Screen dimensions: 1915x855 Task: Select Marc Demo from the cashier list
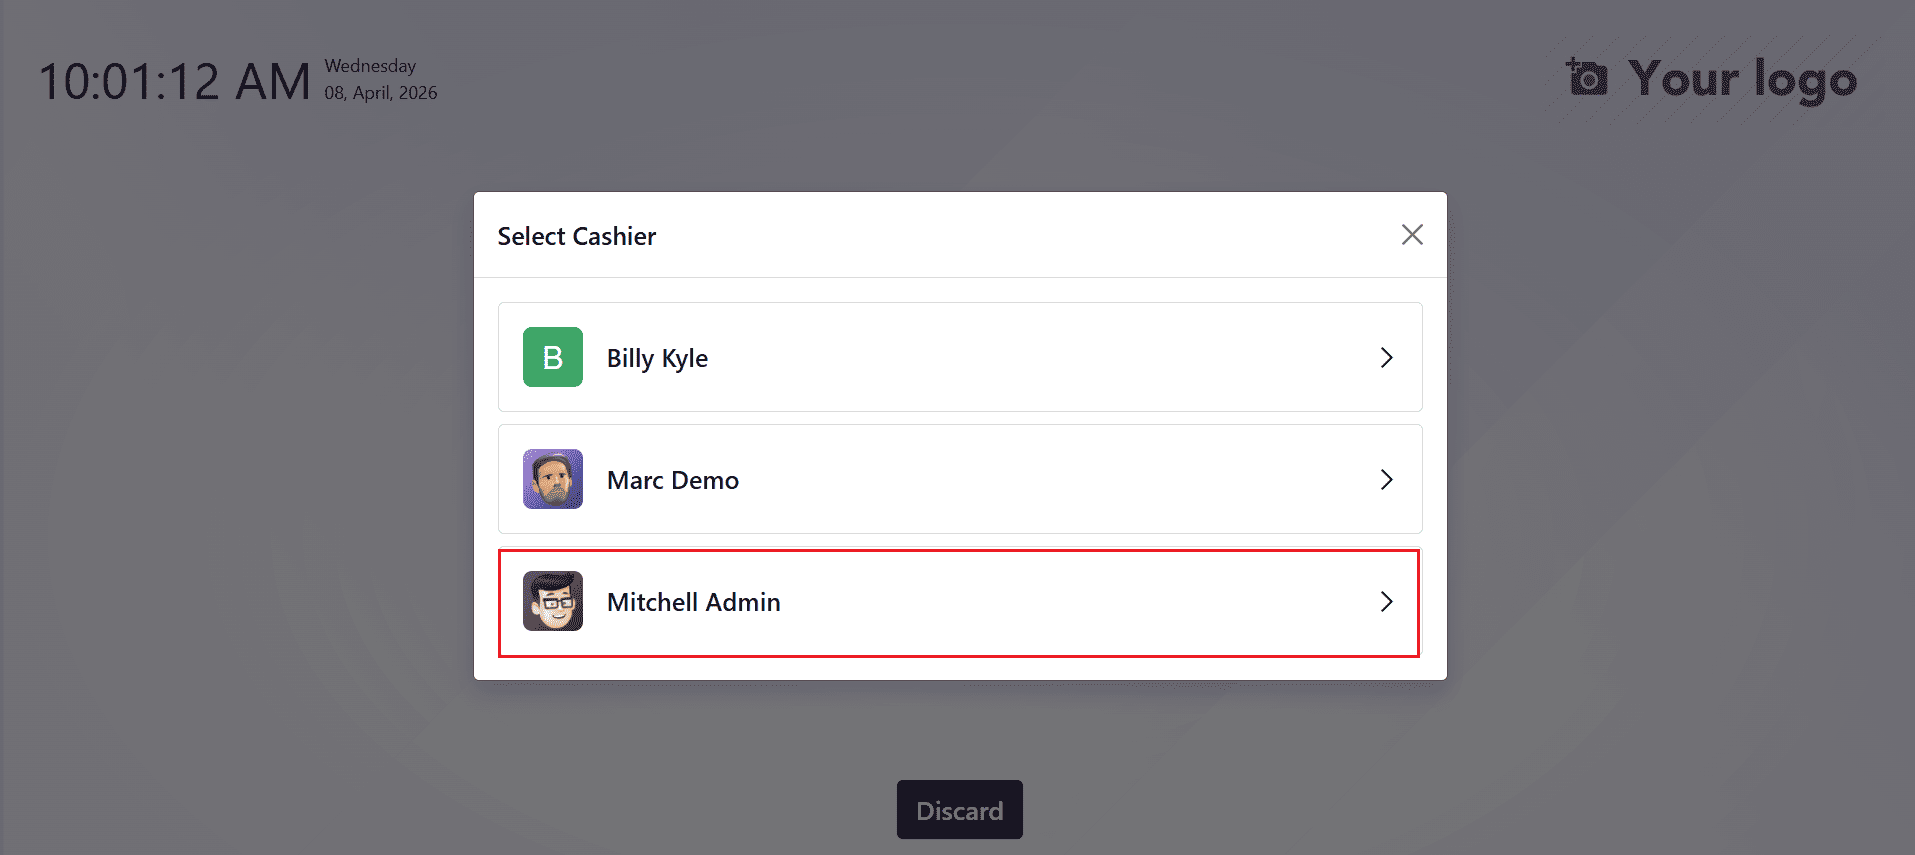(x=958, y=479)
